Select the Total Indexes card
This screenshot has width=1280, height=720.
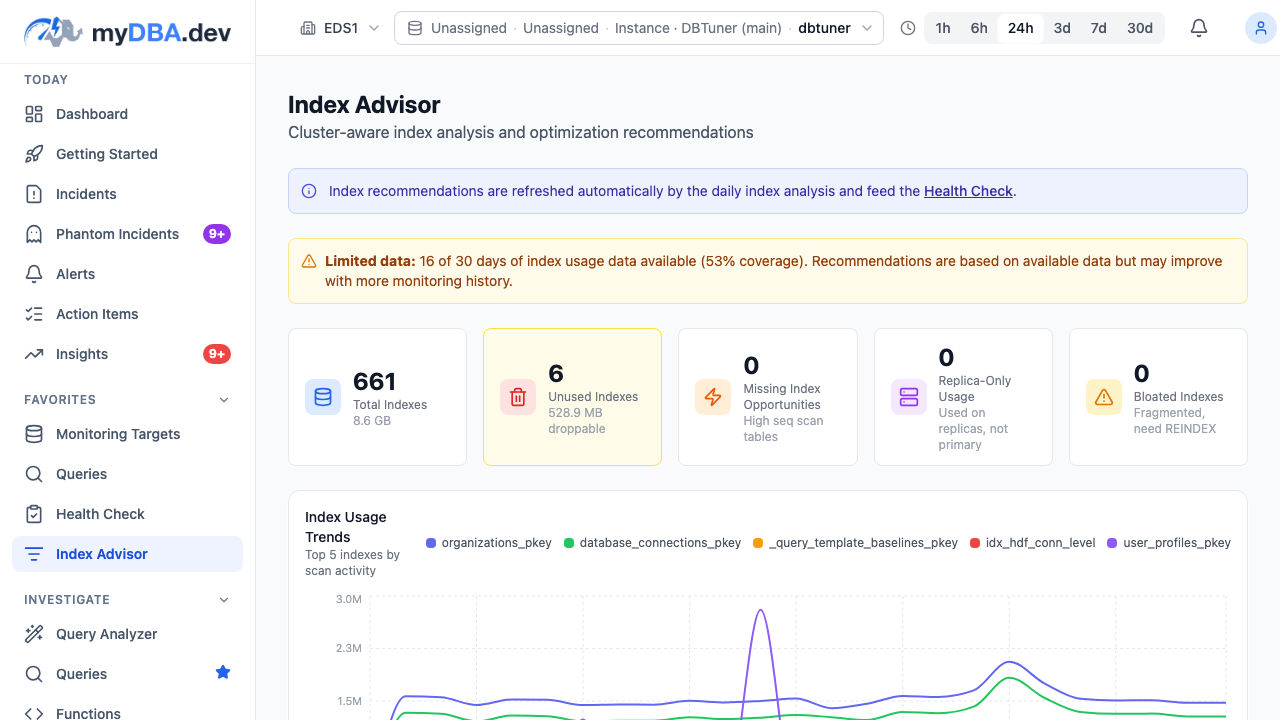click(377, 397)
